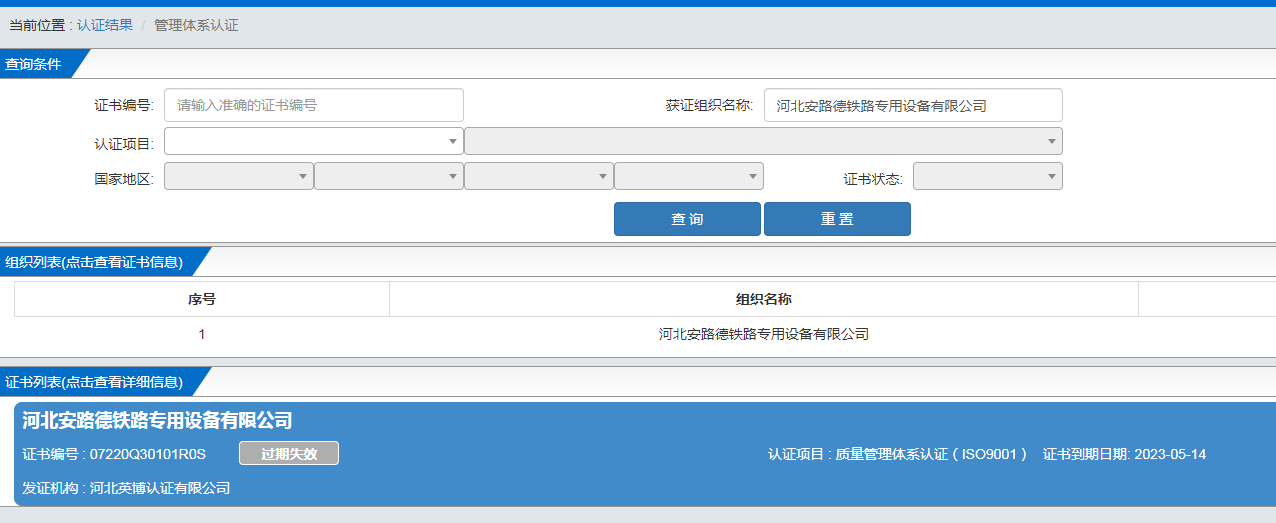Select the 证书列表 section tab
The width and height of the screenshot is (1276, 523).
(98, 382)
